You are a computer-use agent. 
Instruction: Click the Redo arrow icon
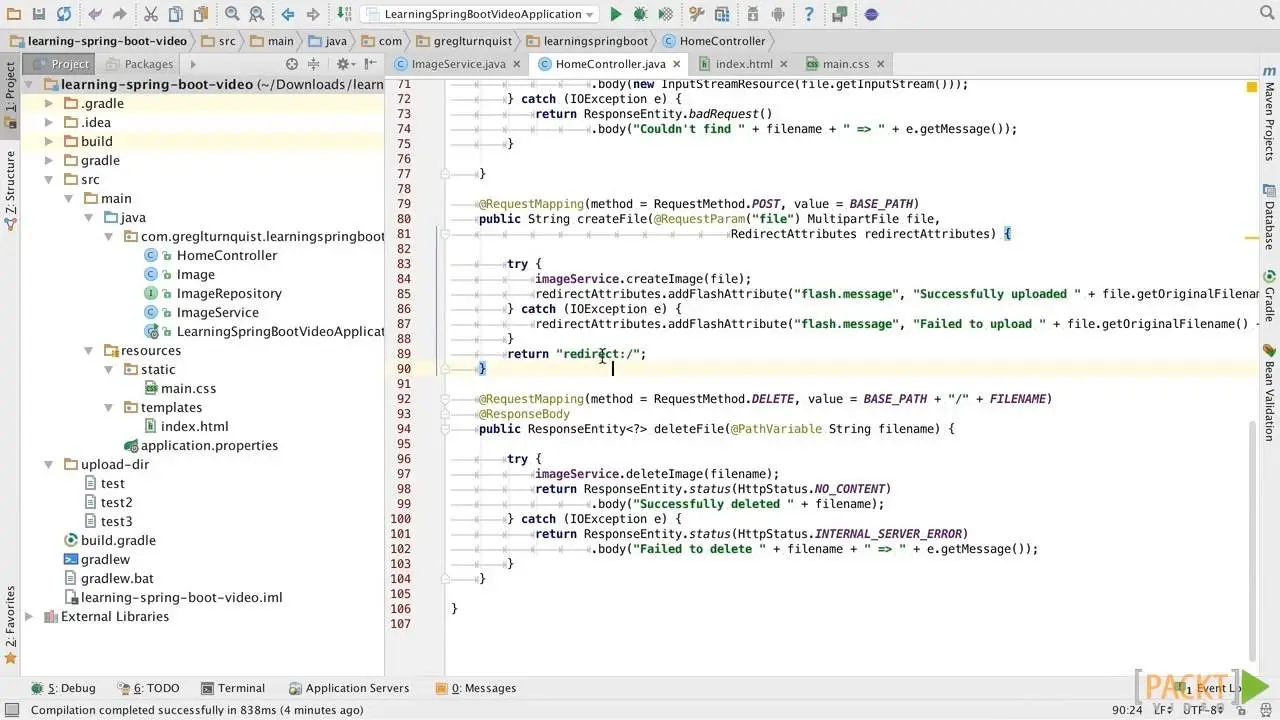click(x=120, y=14)
